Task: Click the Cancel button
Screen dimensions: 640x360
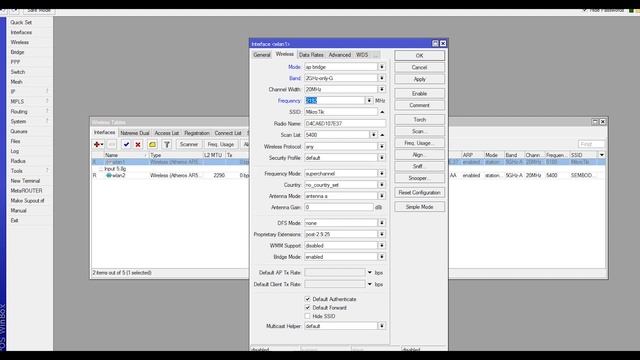Action: tap(420, 67)
